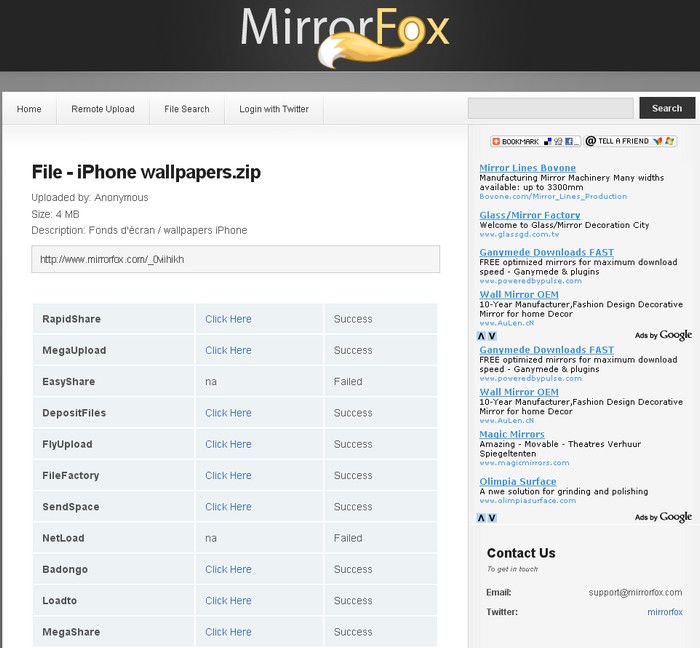Click the down arrow in the second ad block
The image size is (700, 648).
point(492,518)
